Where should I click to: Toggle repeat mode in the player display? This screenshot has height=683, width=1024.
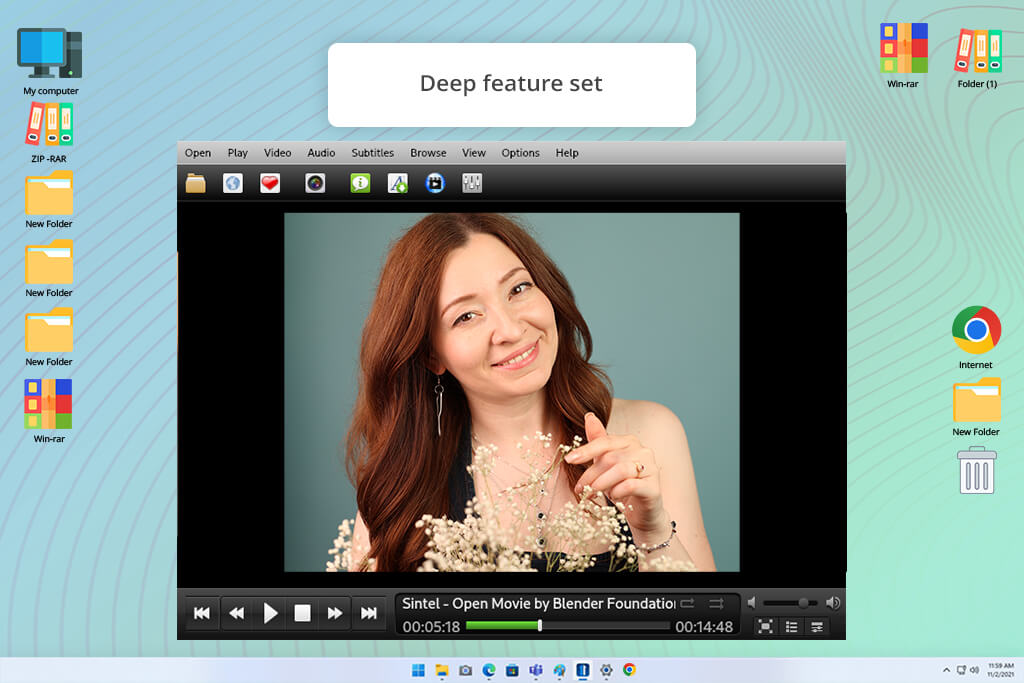point(688,603)
